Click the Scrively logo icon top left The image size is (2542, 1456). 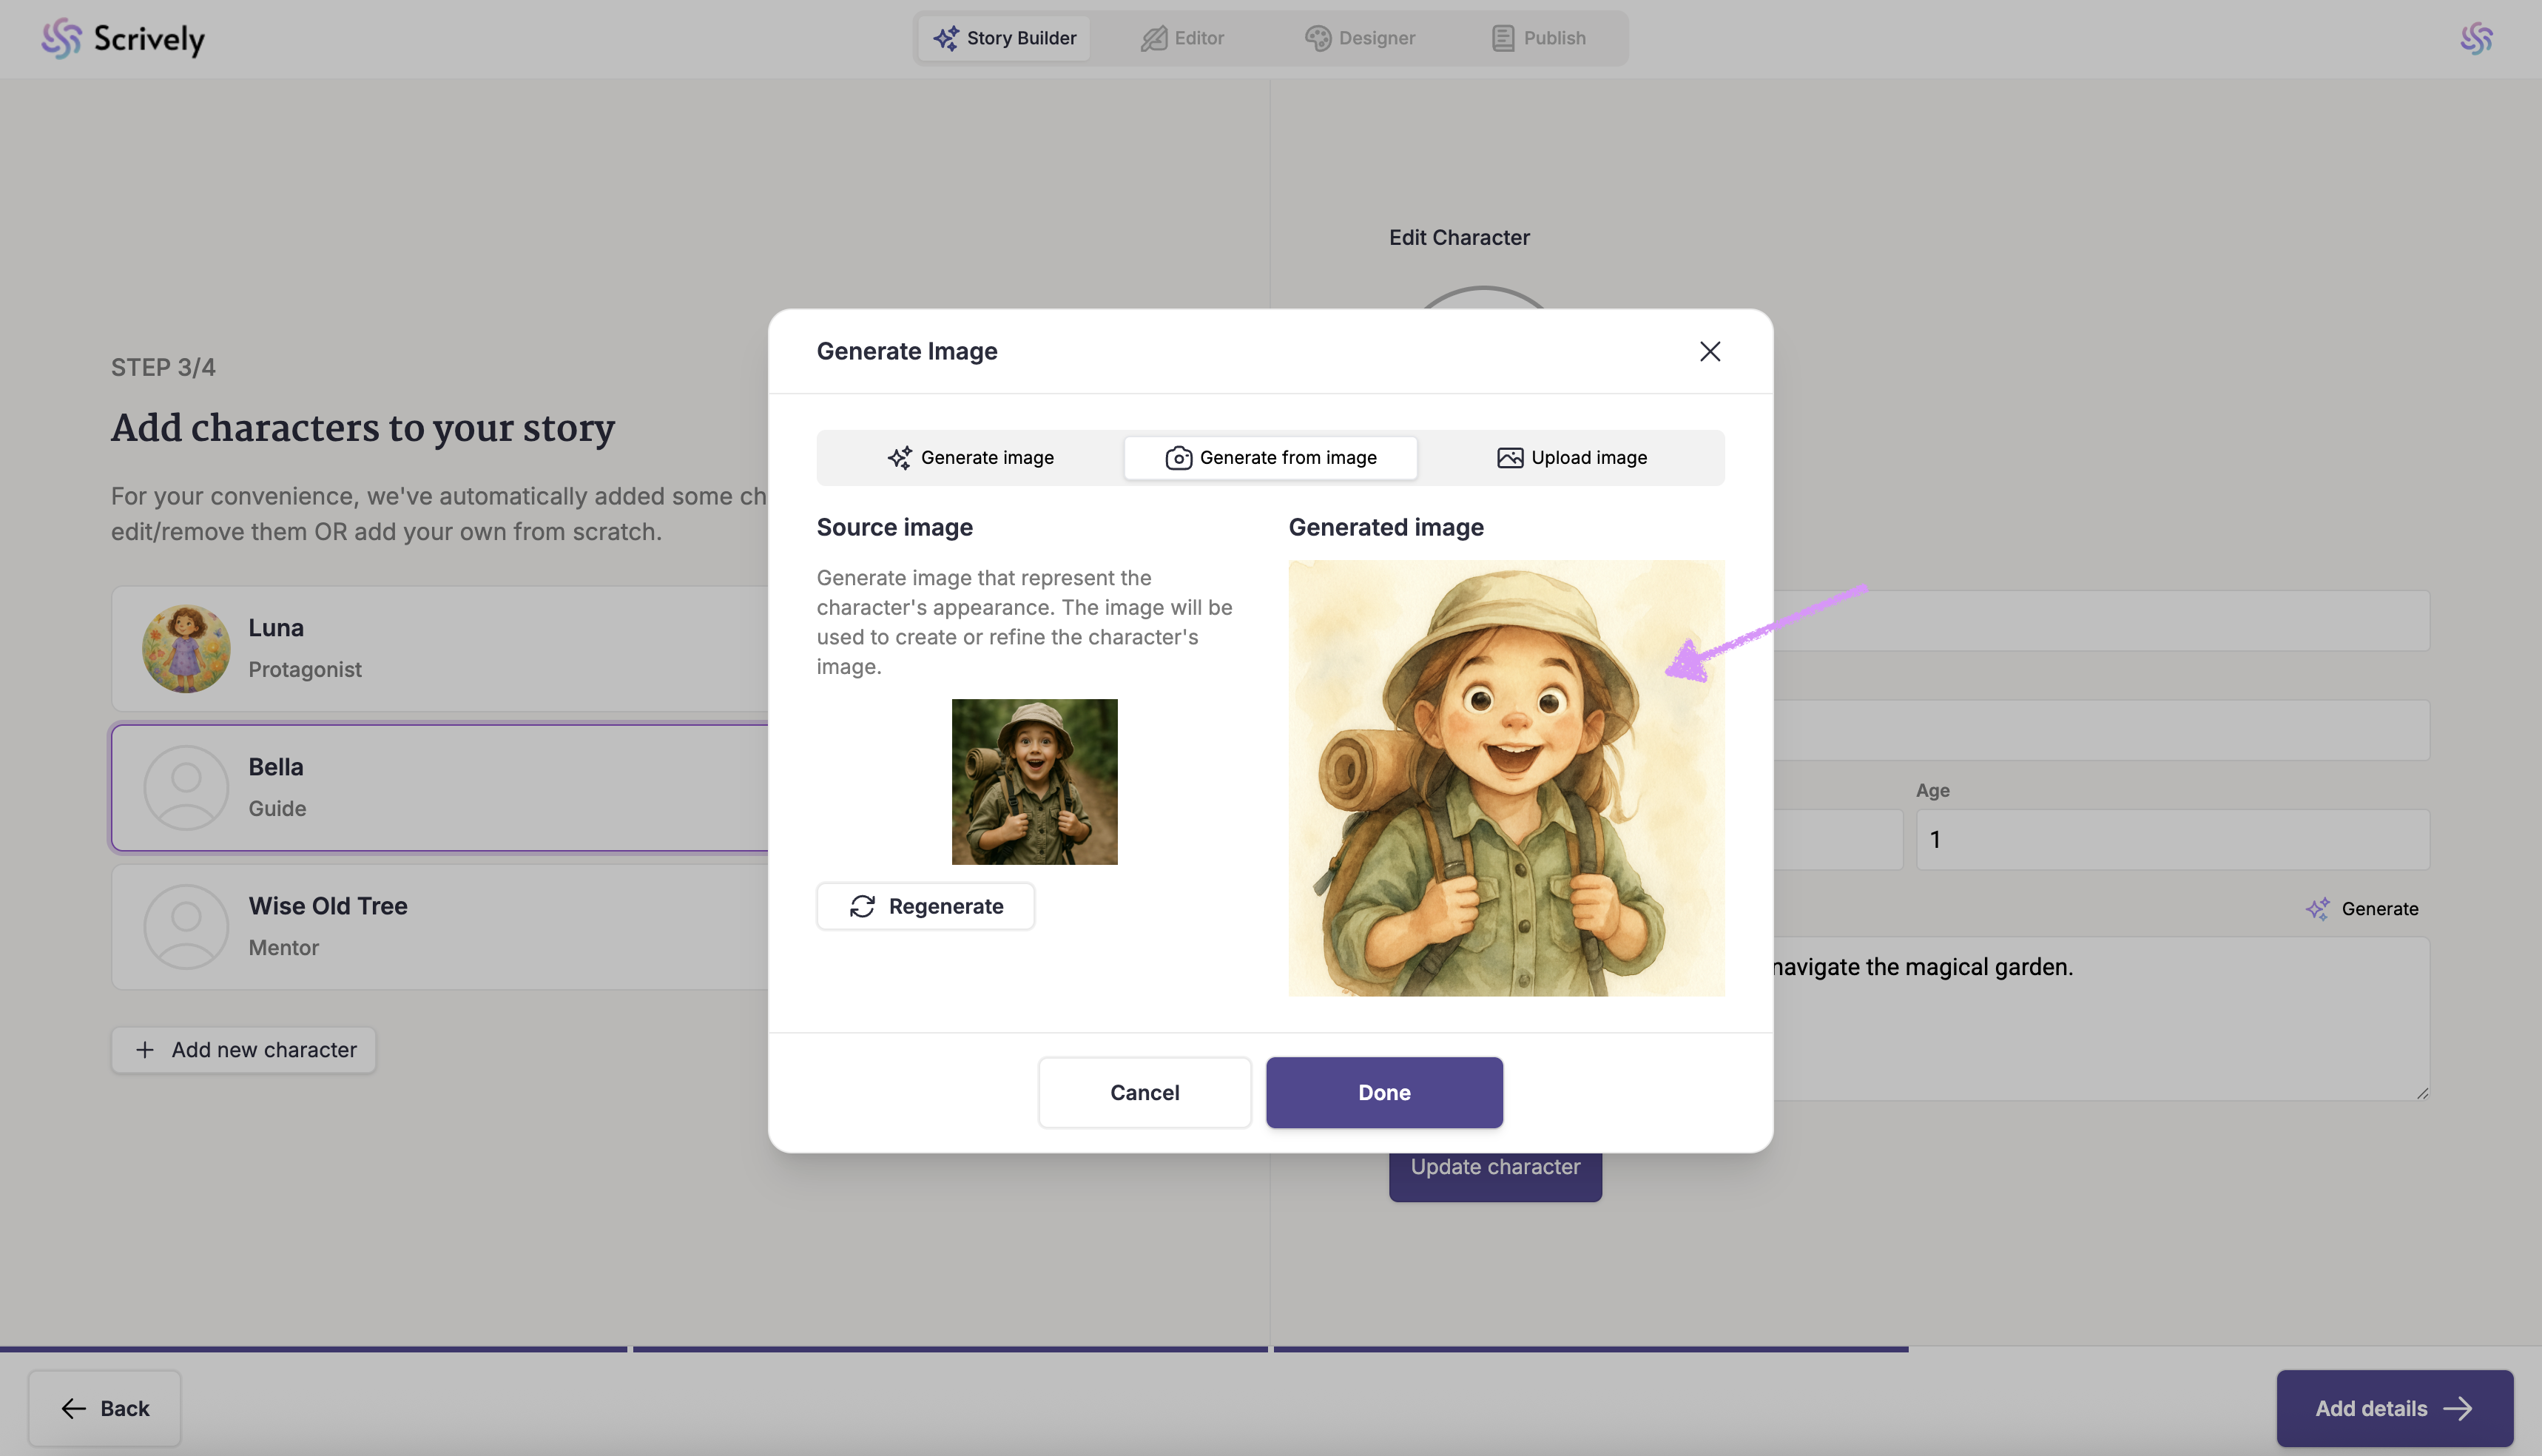(x=61, y=38)
